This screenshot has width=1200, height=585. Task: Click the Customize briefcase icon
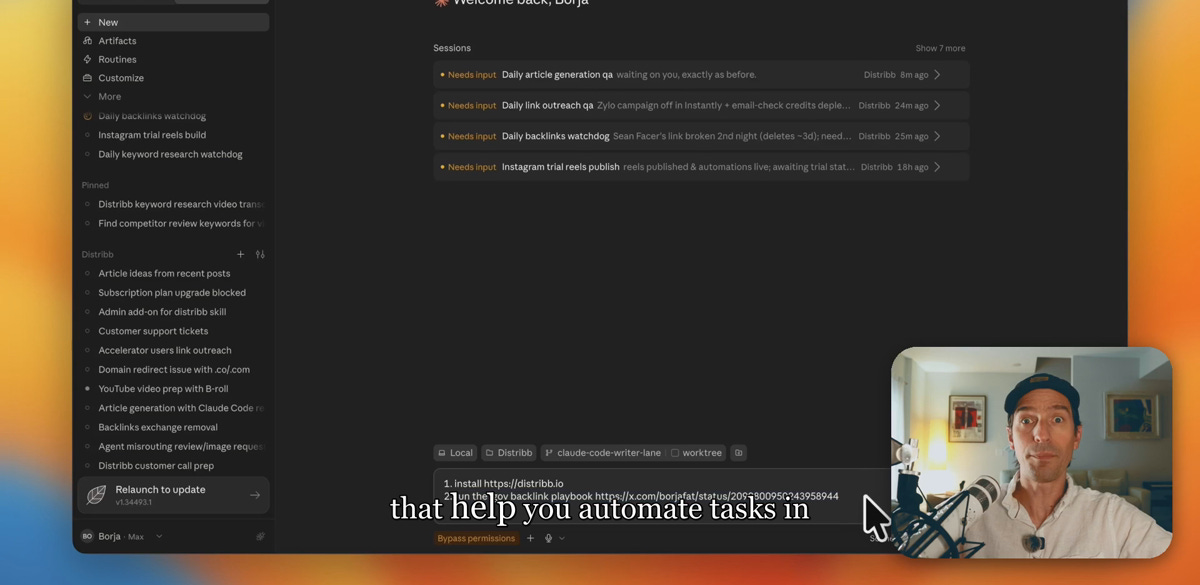pos(87,78)
